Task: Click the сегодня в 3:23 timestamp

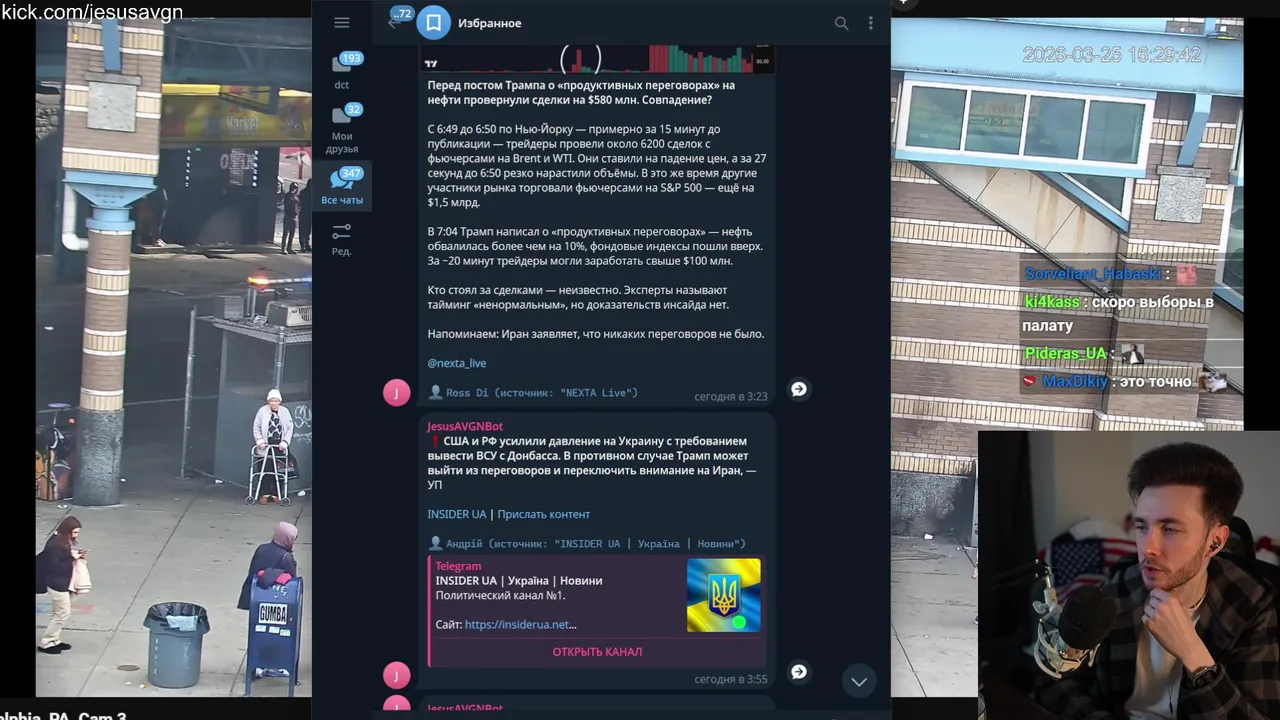Action: [x=731, y=396]
